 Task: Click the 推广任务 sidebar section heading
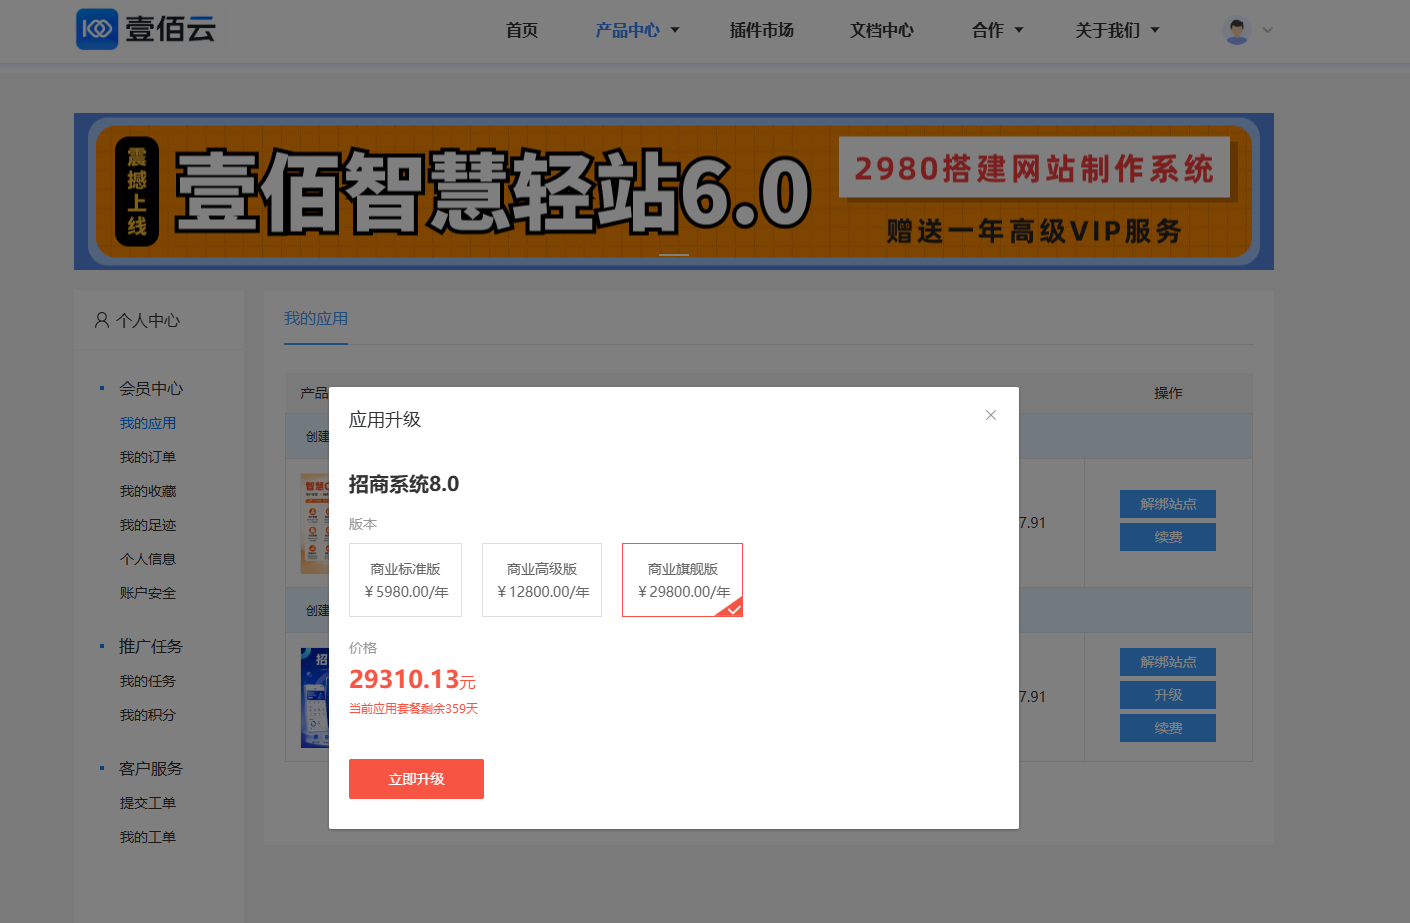pos(151,646)
